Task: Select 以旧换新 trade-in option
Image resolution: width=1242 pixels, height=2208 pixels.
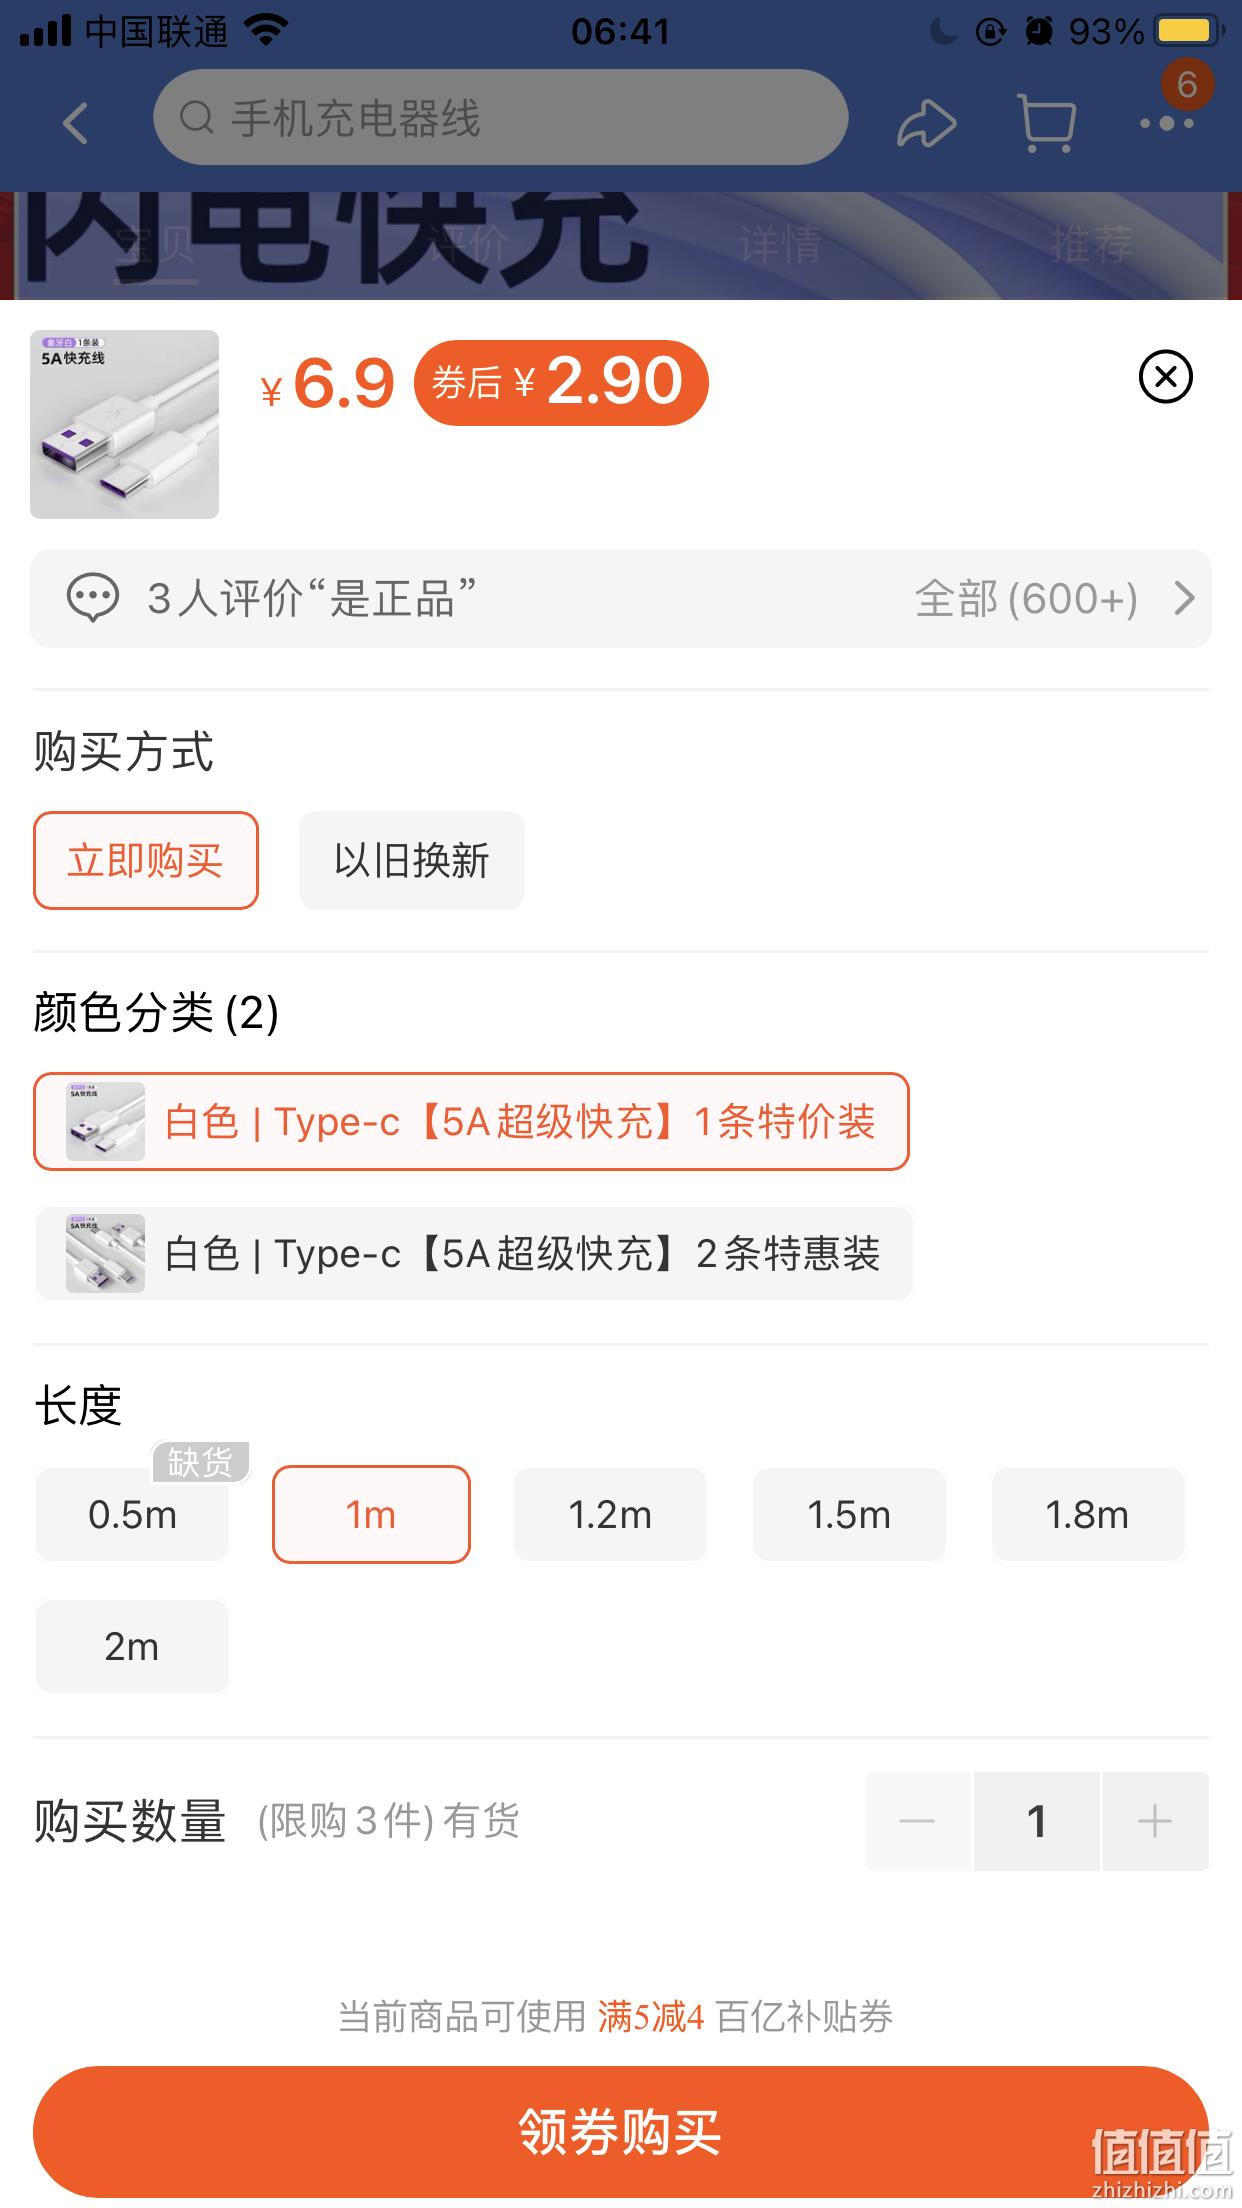Action: click(412, 860)
